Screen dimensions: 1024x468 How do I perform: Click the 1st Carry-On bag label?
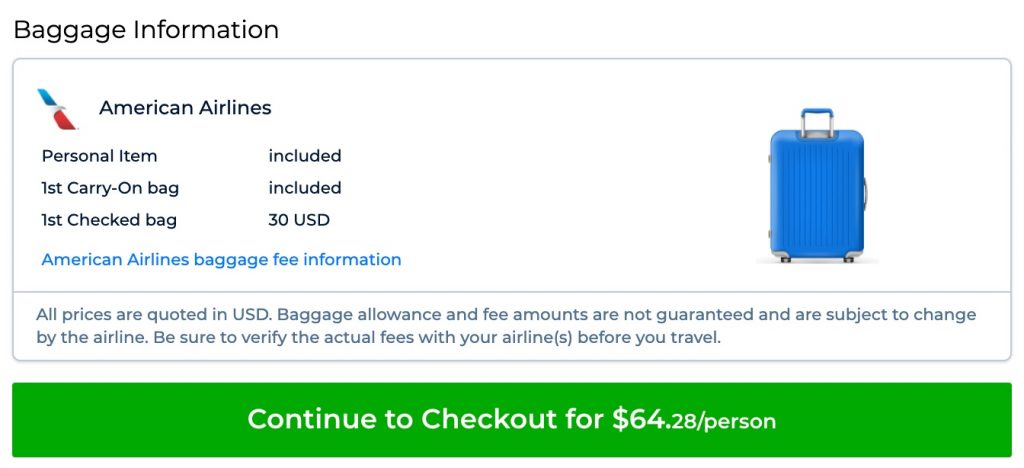click(x=110, y=188)
